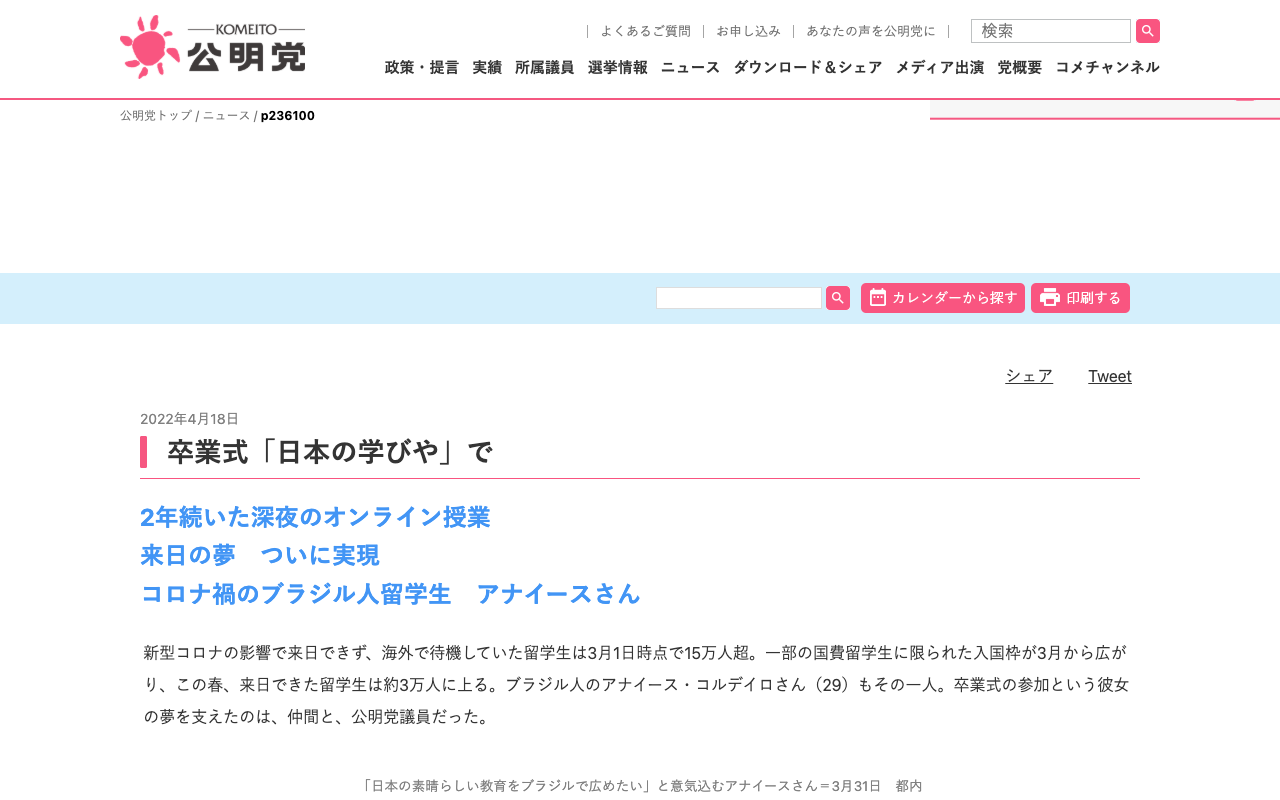This screenshot has width=1280, height=800.
Task: Click the news search magnifier button
Action: click(838, 298)
